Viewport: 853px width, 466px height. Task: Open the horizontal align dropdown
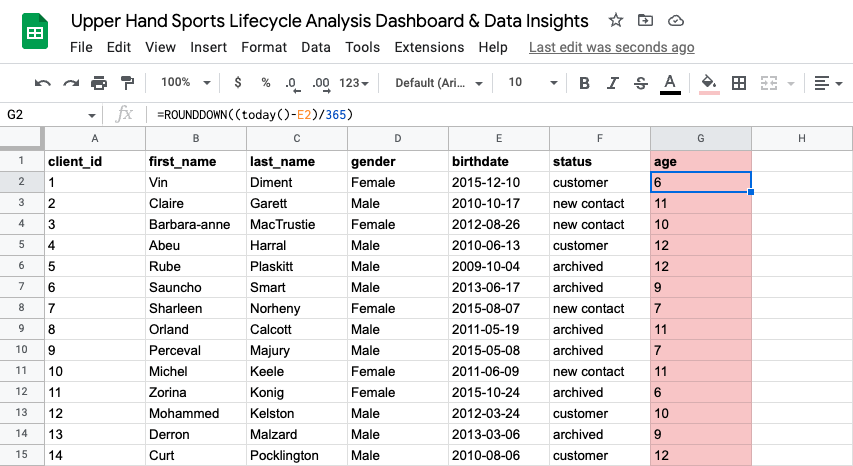[828, 83]
